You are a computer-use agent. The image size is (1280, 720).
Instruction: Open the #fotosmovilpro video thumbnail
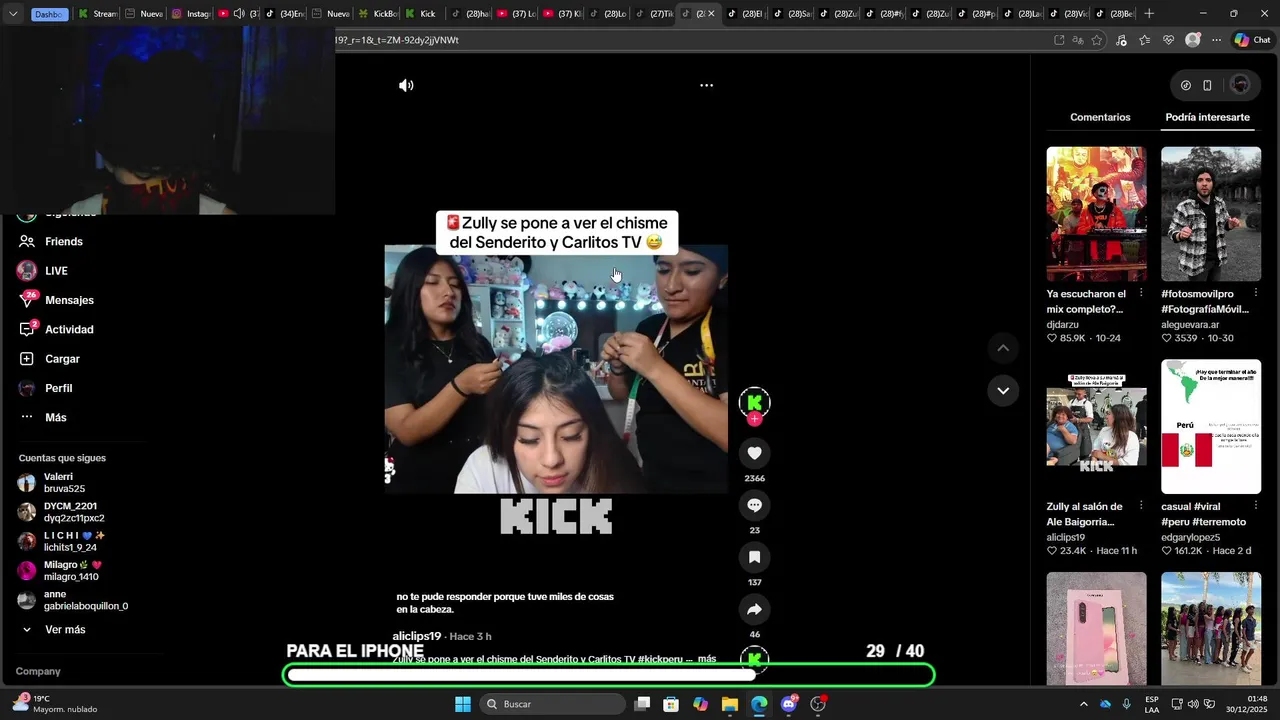(x=1211, y=214)
